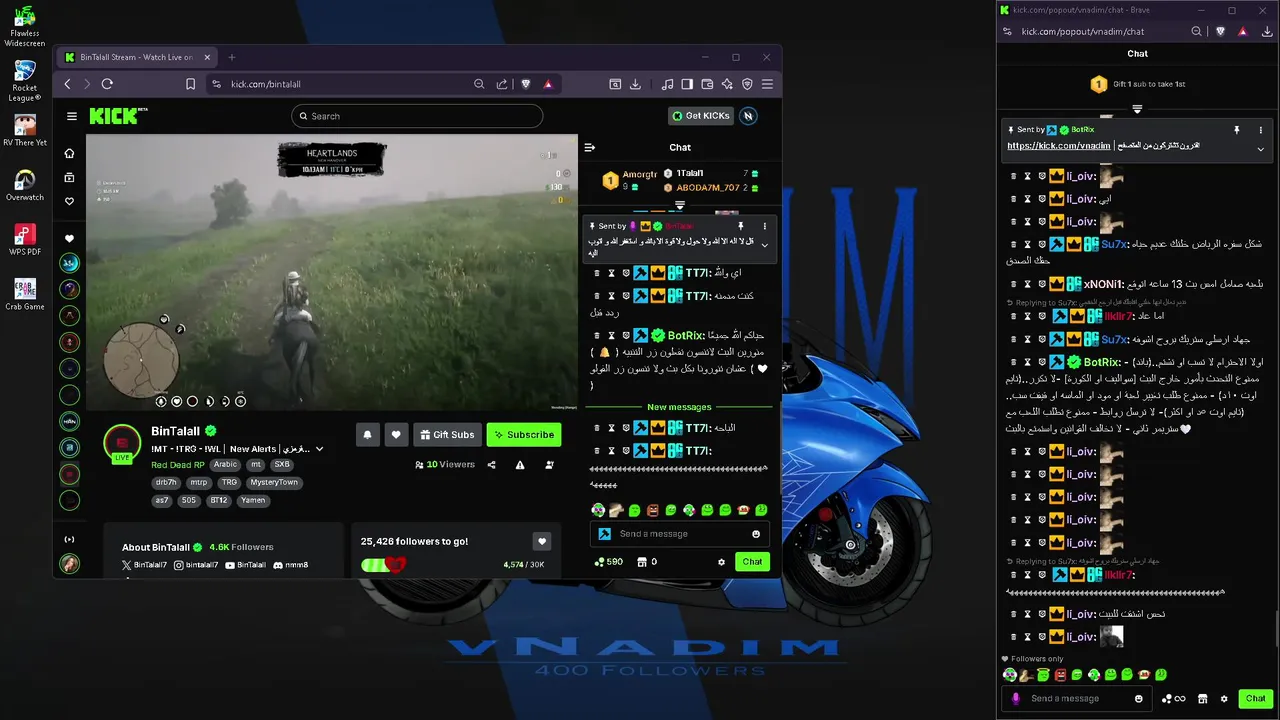Viewport: 1280px width, 720px height.
Task: Toggle notifications bell for BinTalall
Action: pyautogui.click(x=367, y=435)
